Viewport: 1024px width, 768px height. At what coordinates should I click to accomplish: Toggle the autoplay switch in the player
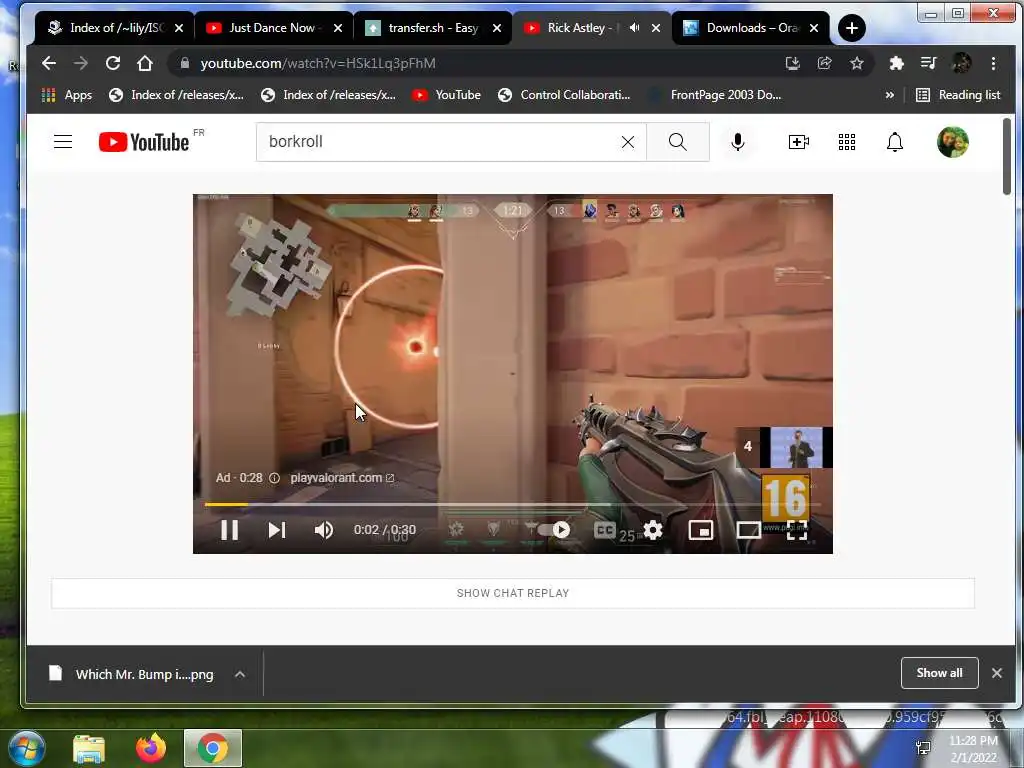554,530
